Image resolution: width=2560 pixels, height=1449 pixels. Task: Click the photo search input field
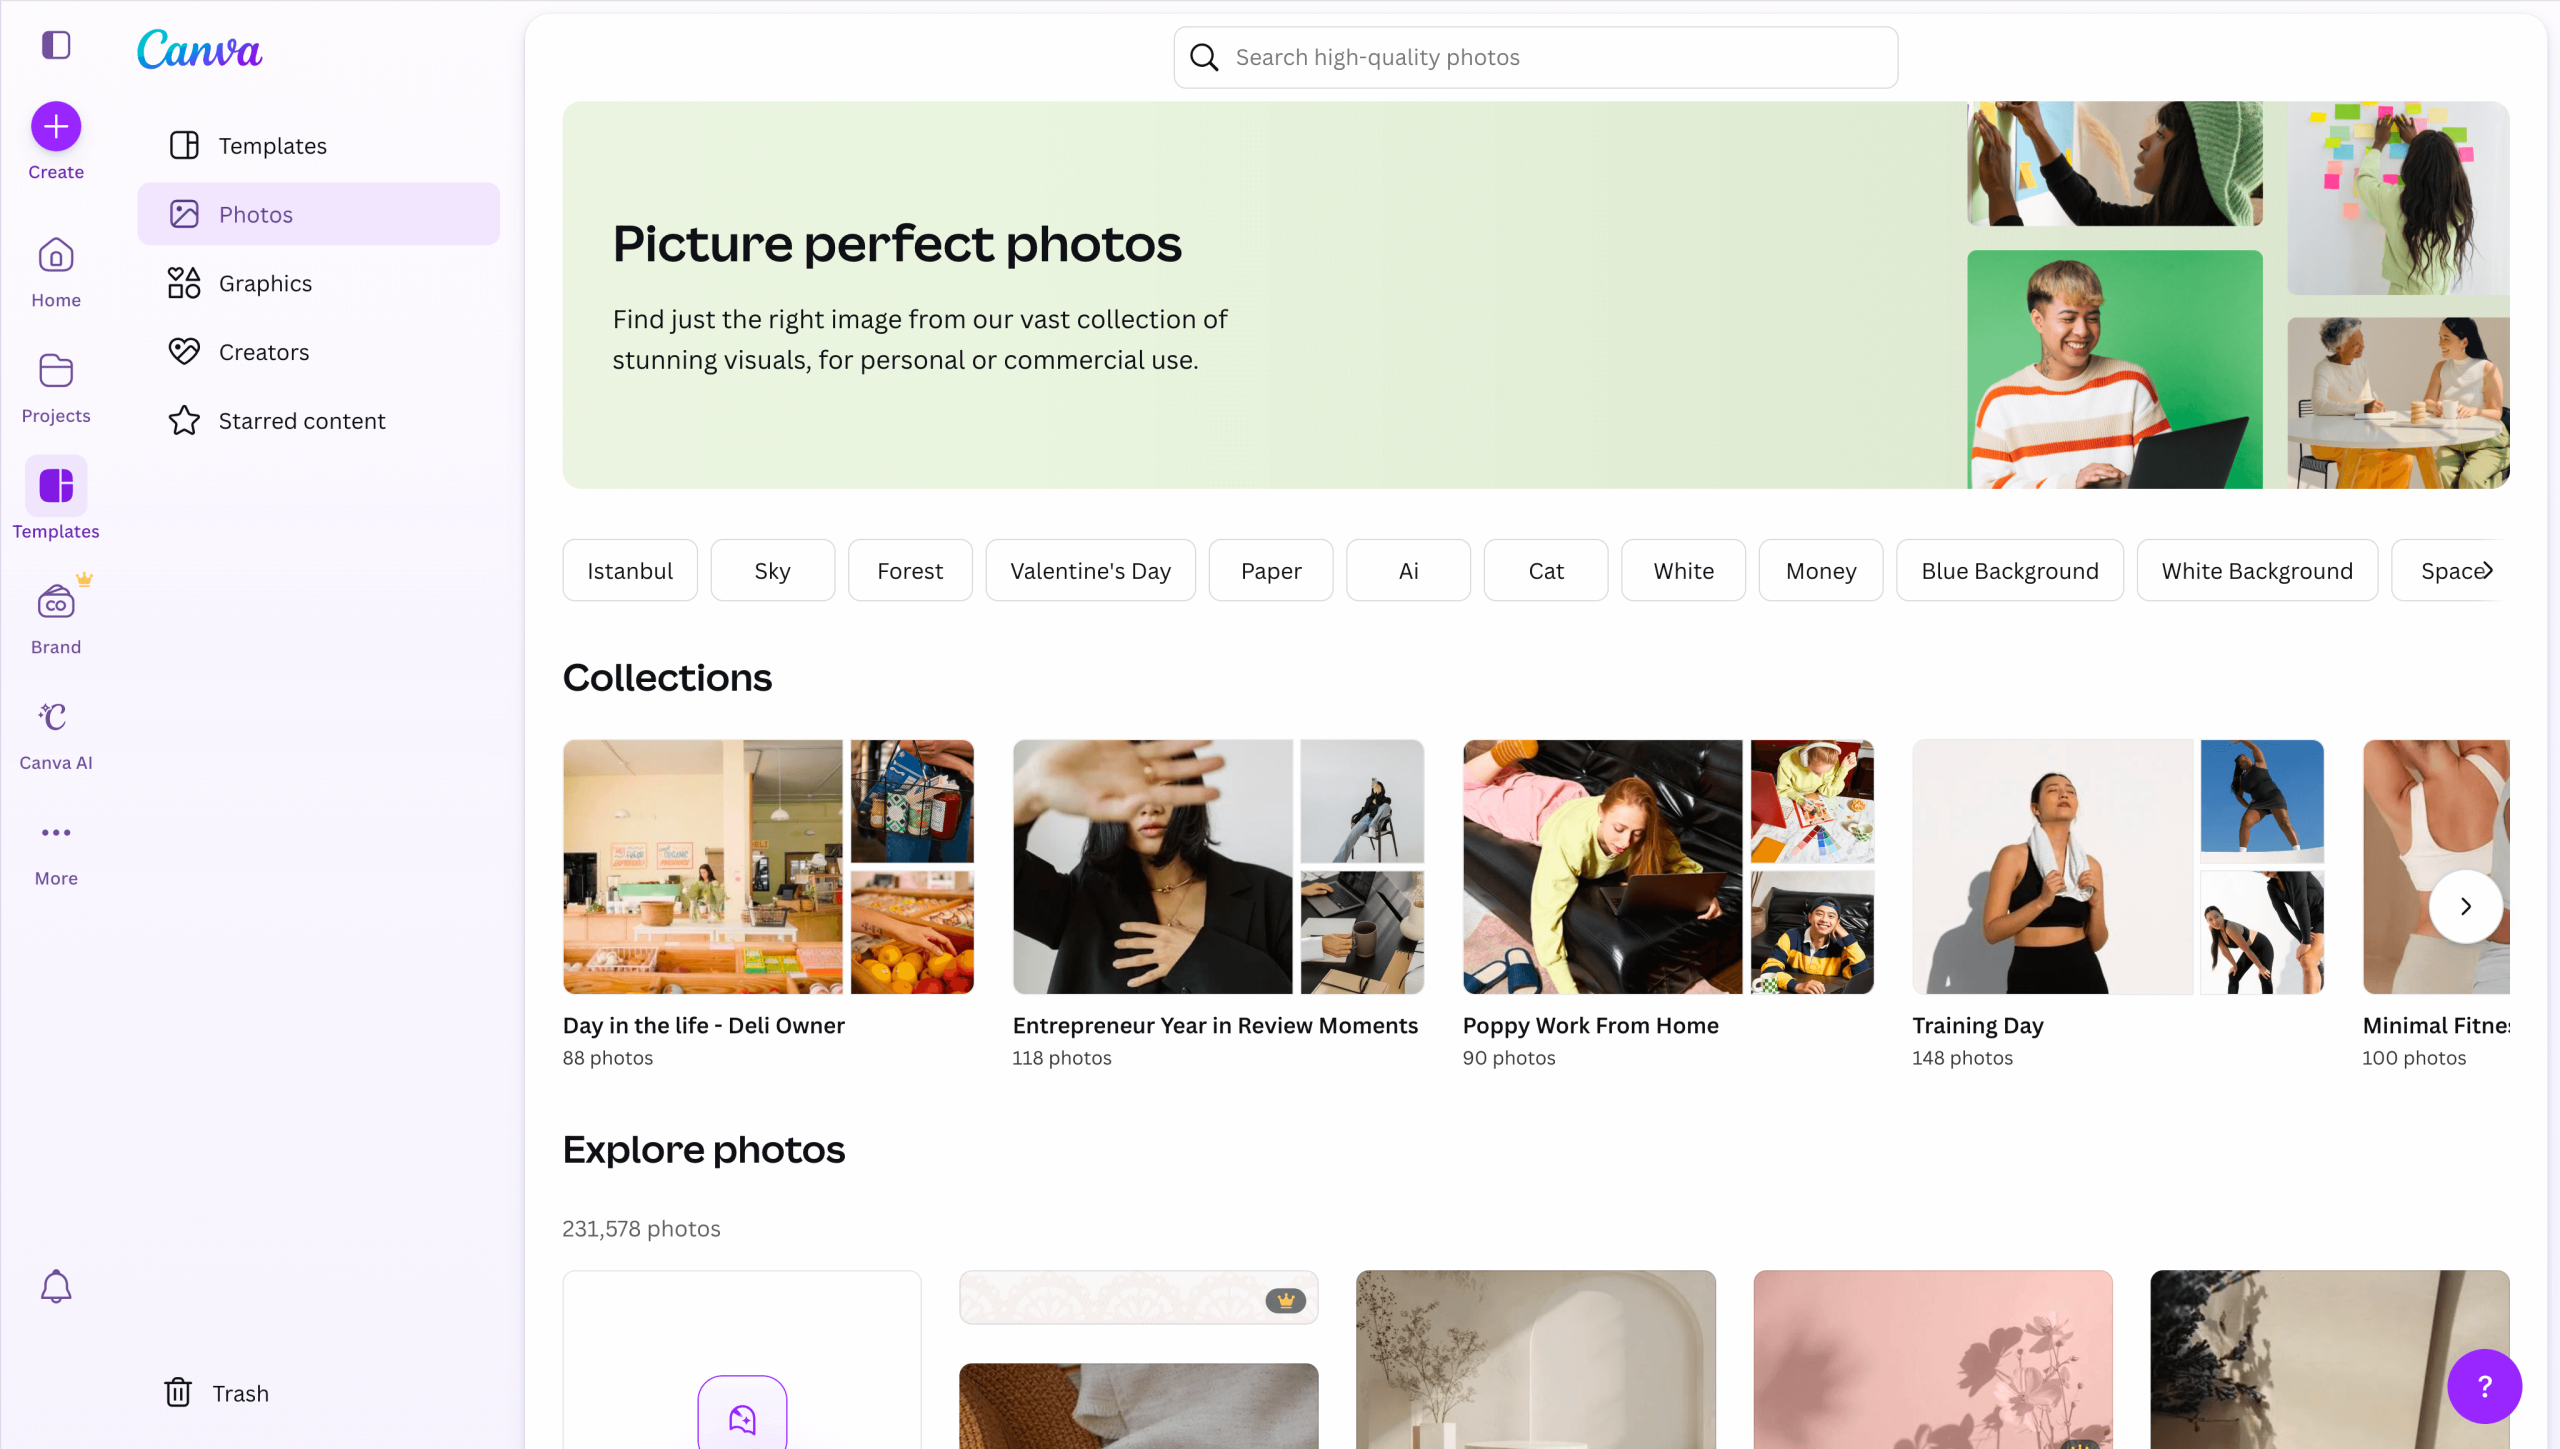click(1535, 57)
